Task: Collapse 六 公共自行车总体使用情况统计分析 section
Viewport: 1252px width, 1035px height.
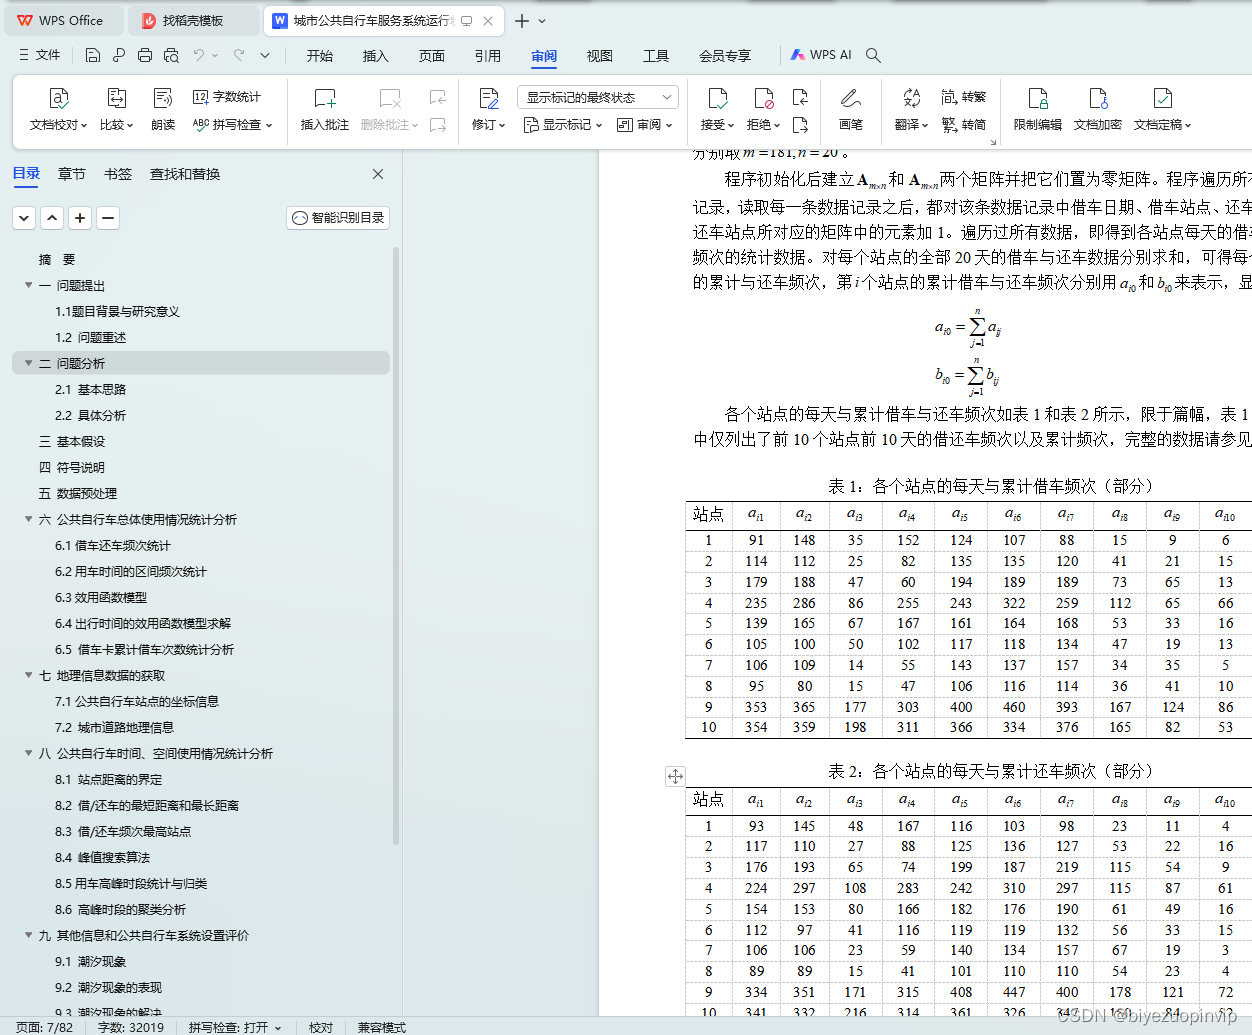Action: (x=28, y=519)
